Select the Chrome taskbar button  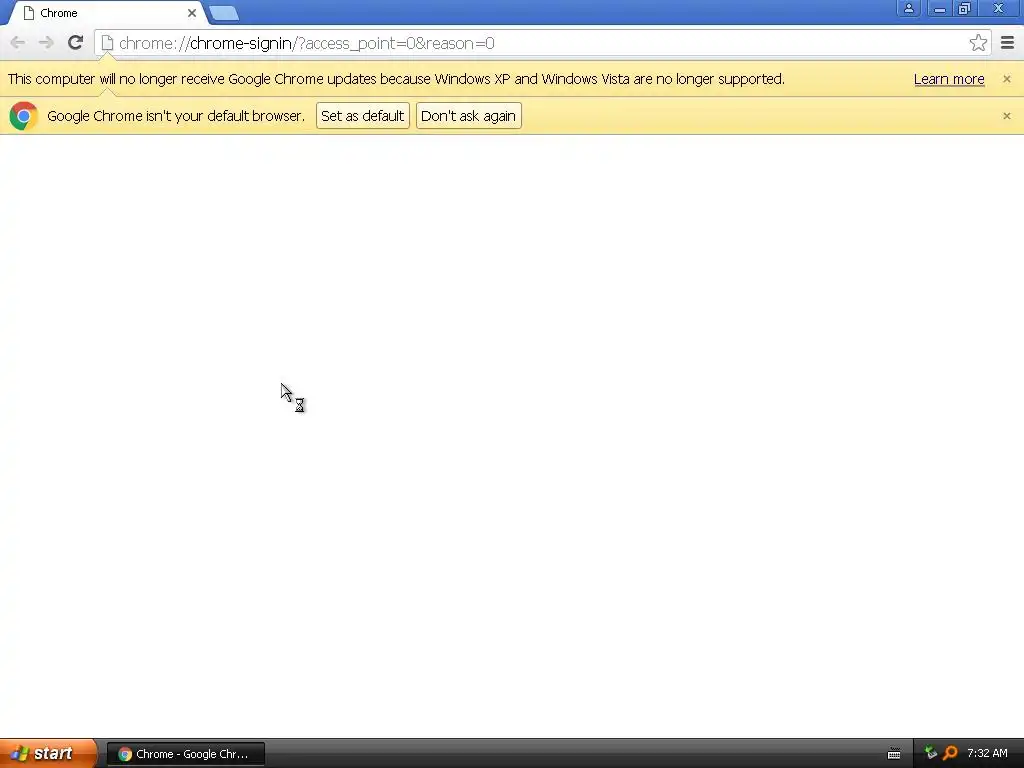[185, 754]
